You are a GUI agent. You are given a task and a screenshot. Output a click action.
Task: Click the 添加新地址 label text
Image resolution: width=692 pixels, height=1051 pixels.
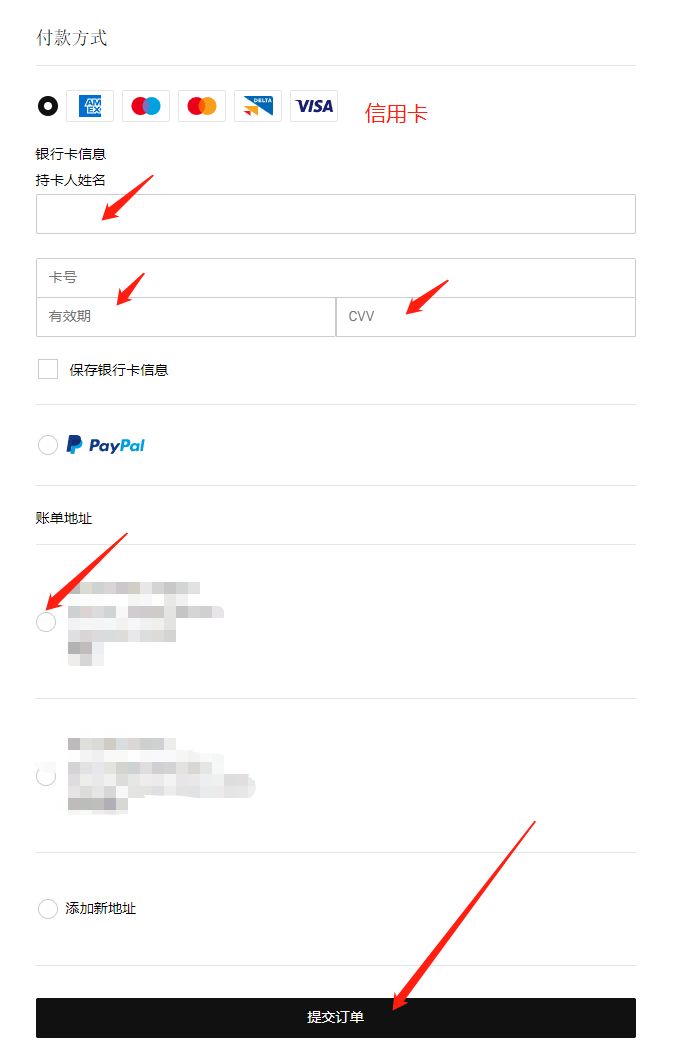[x=101, y=909]
